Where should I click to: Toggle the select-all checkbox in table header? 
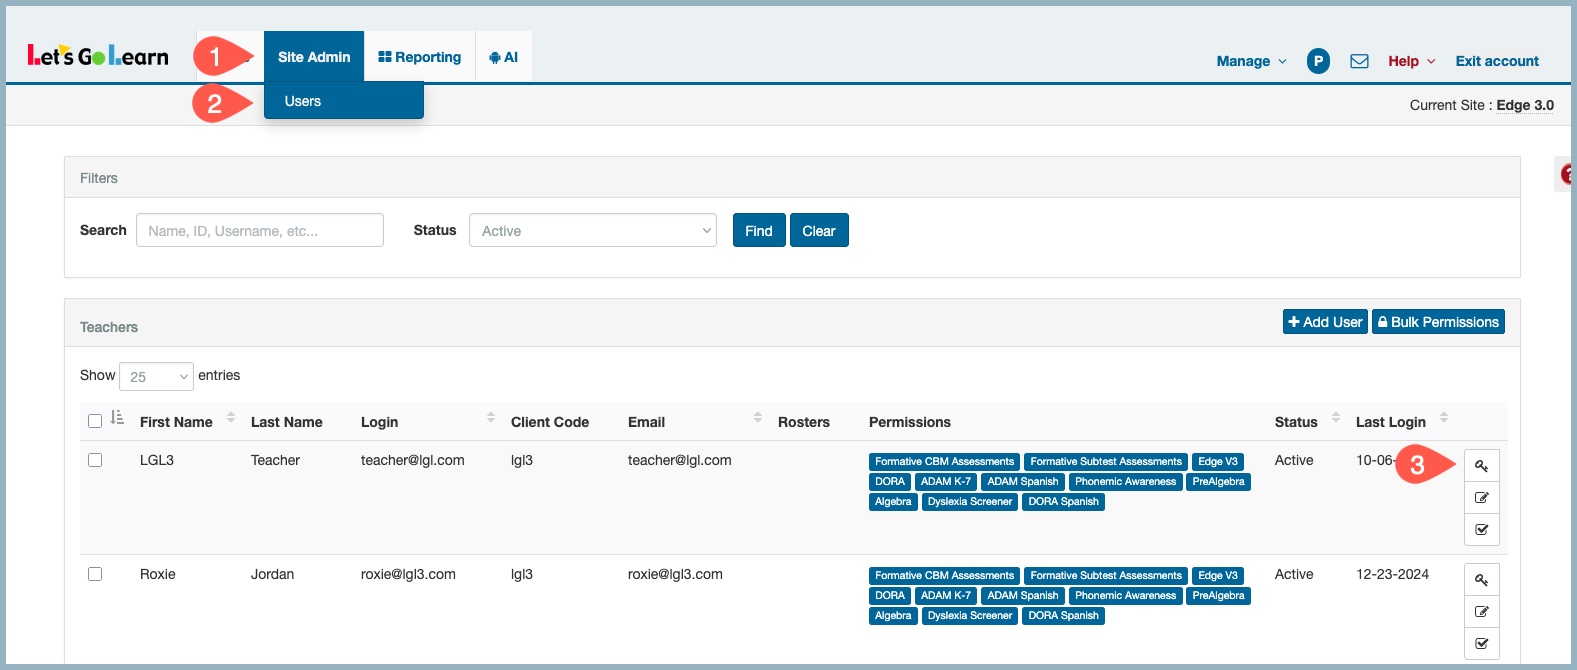tap(95, 421)
